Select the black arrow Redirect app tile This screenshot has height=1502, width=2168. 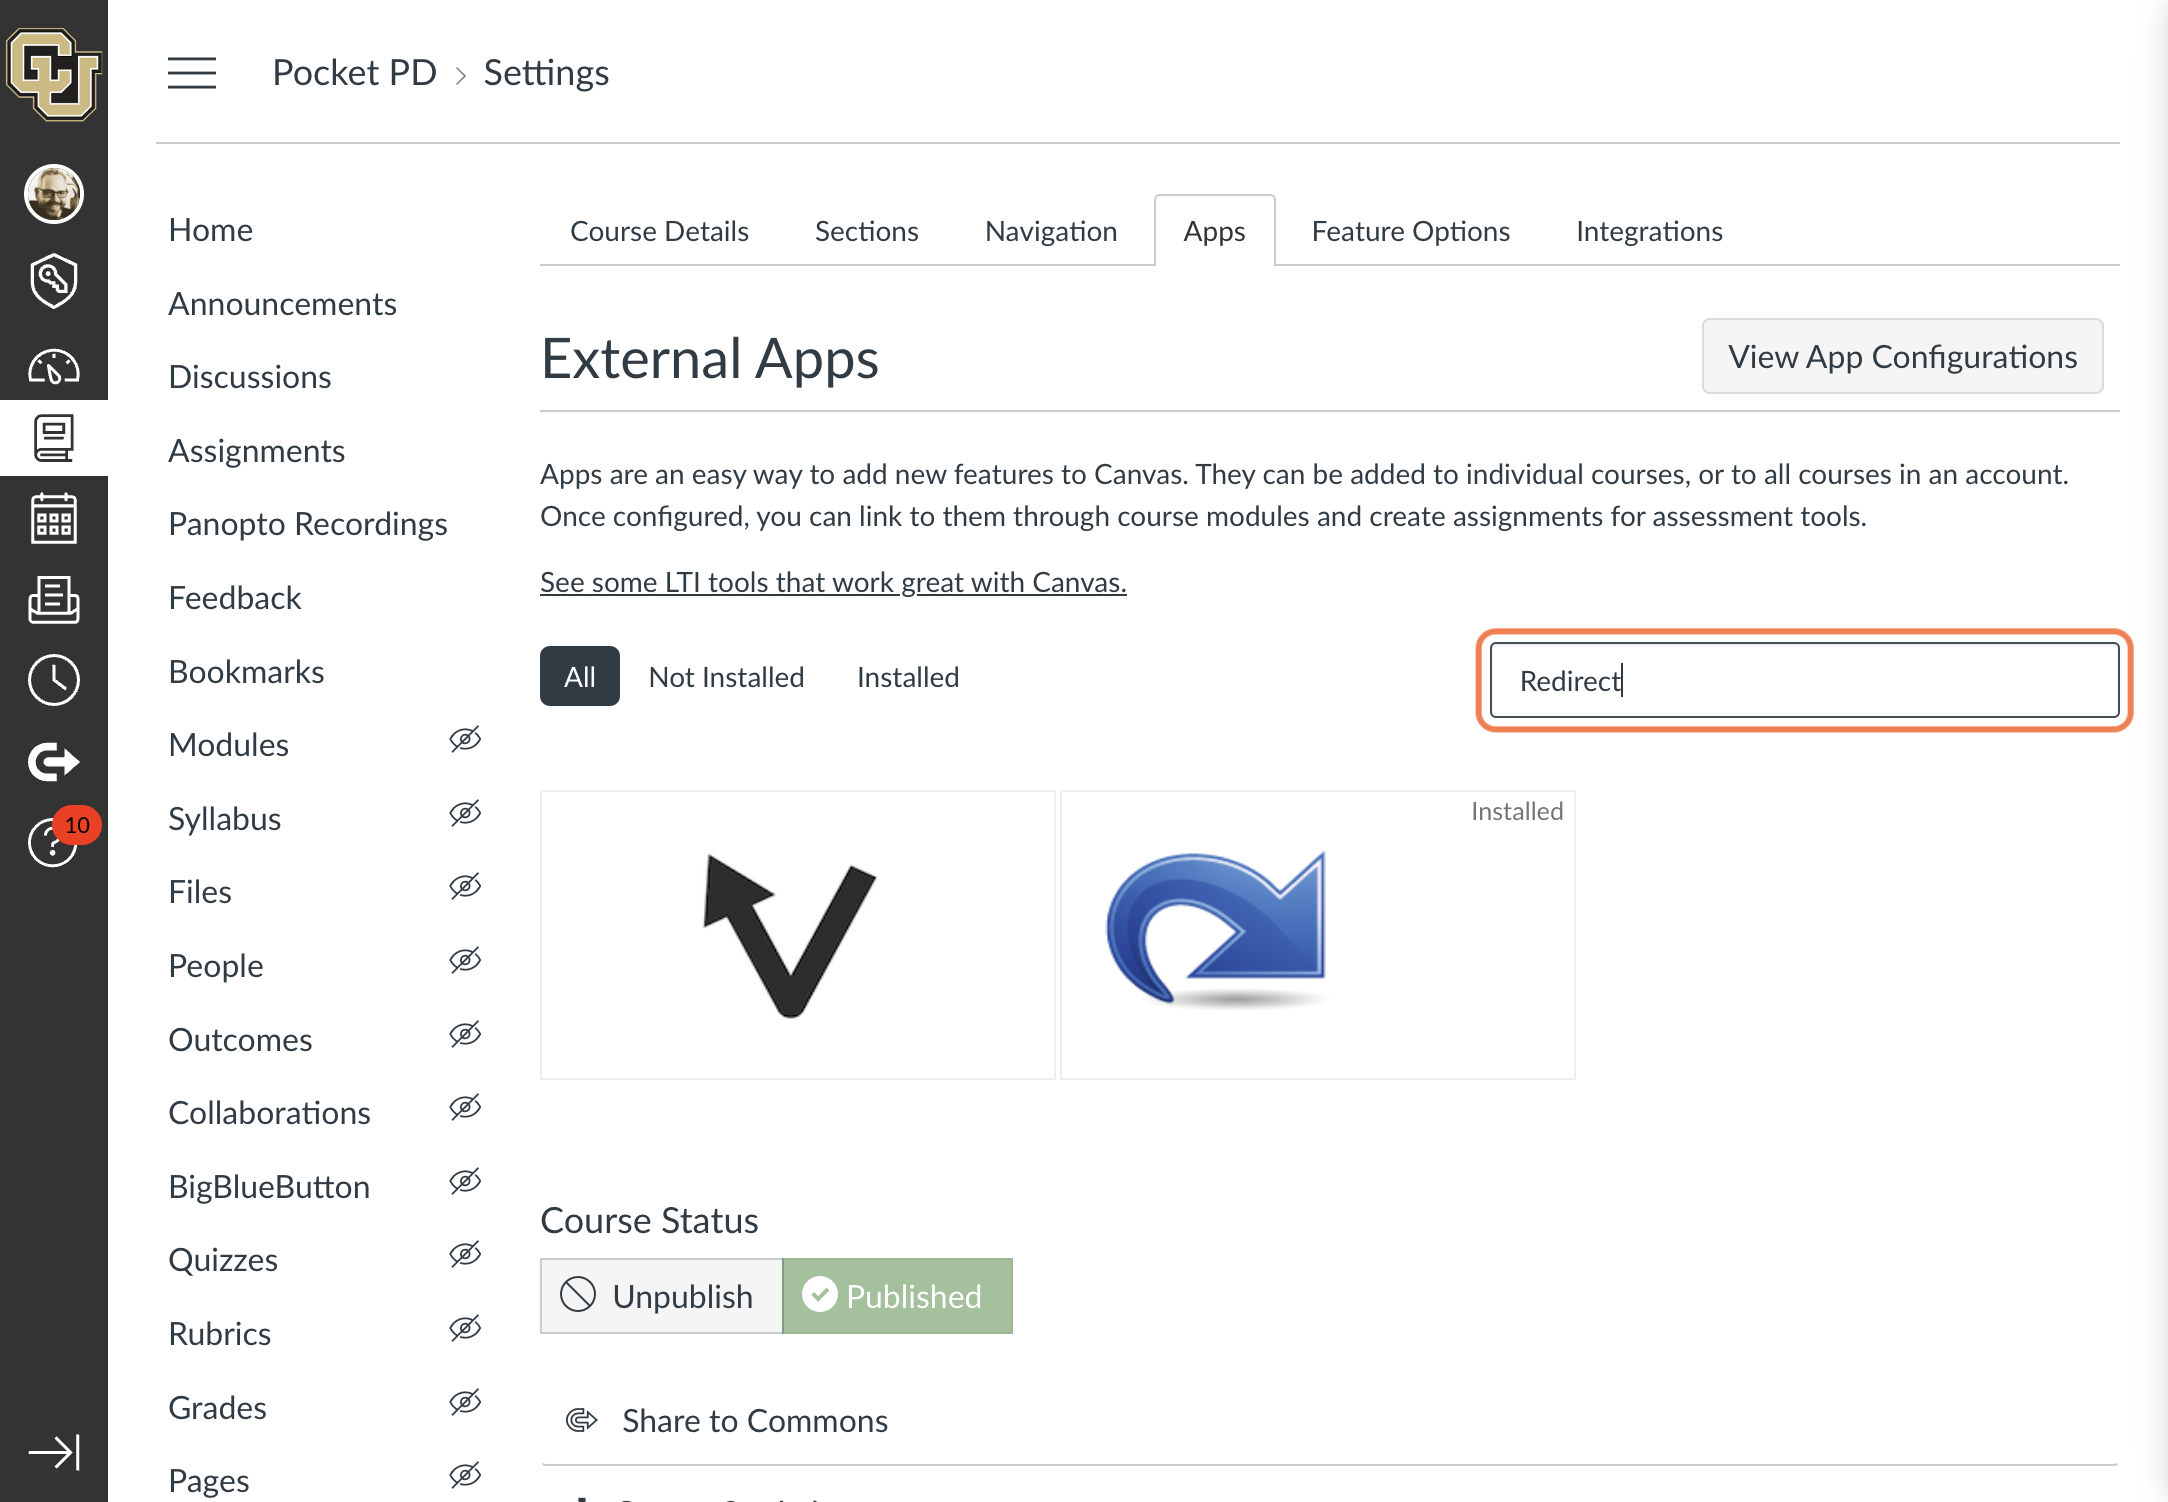[797, 935]
